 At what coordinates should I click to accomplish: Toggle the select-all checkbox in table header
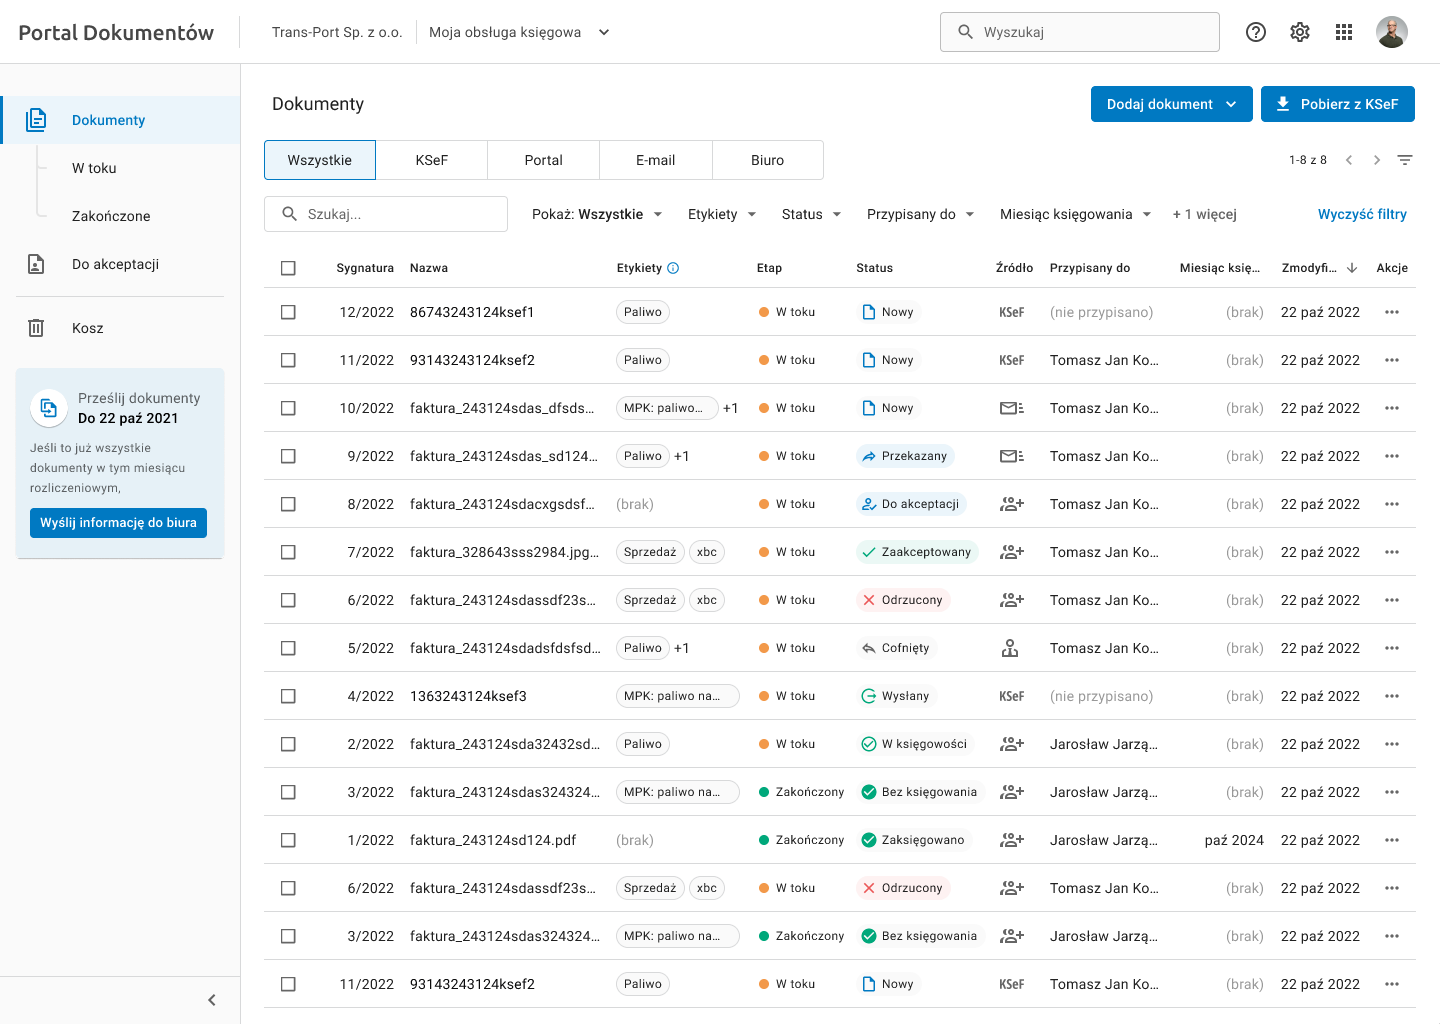(x=288, y=268)
